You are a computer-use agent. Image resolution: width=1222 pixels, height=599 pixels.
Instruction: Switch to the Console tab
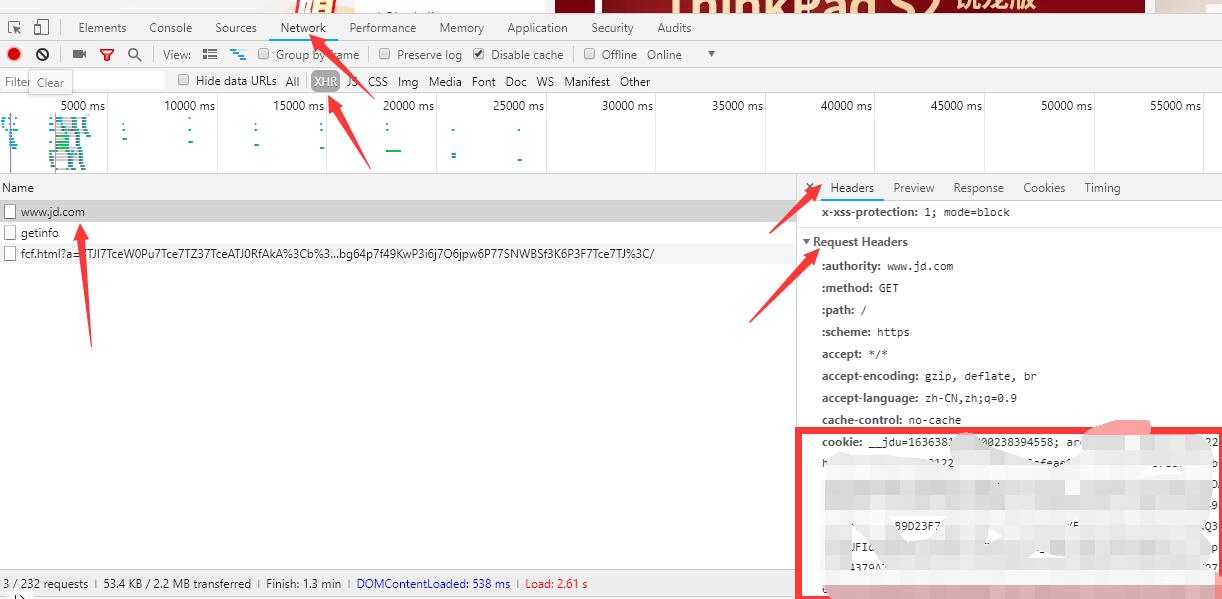tap(170, 28)
